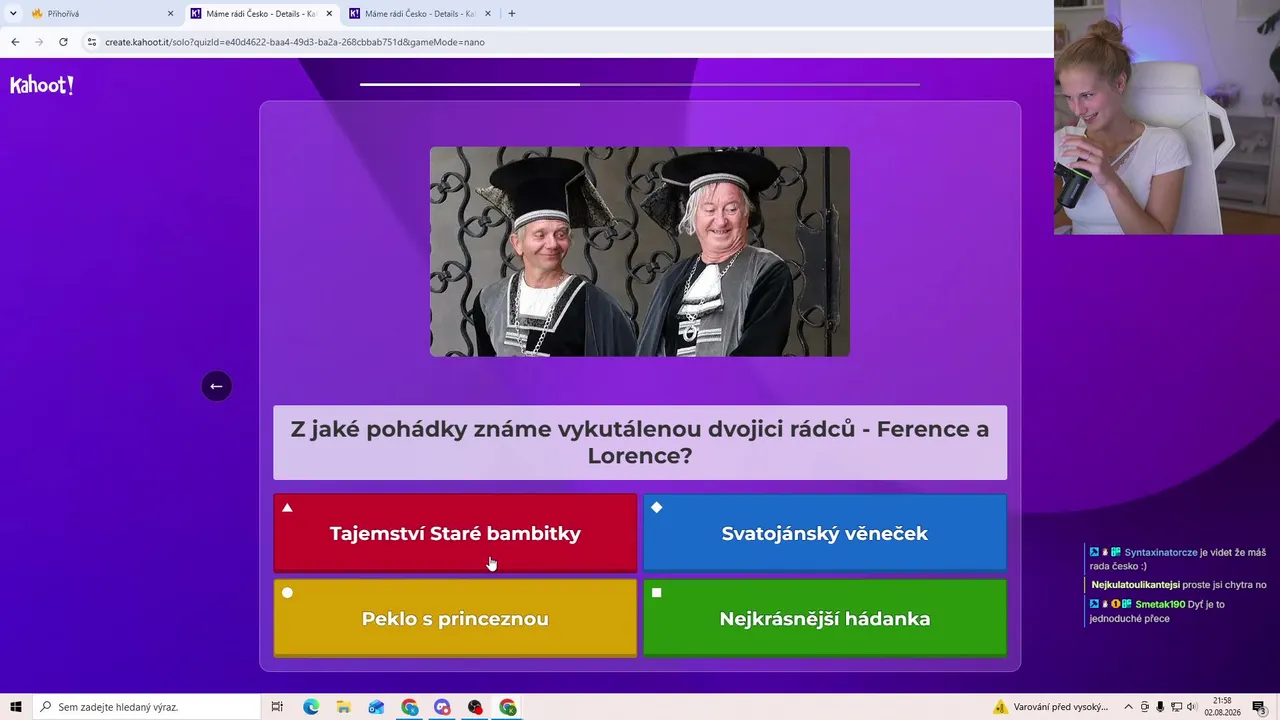The height and width of the screenshot is (720, 1280).
Task: Click chat username Smetak190
Action: (x=1160, y=604)
